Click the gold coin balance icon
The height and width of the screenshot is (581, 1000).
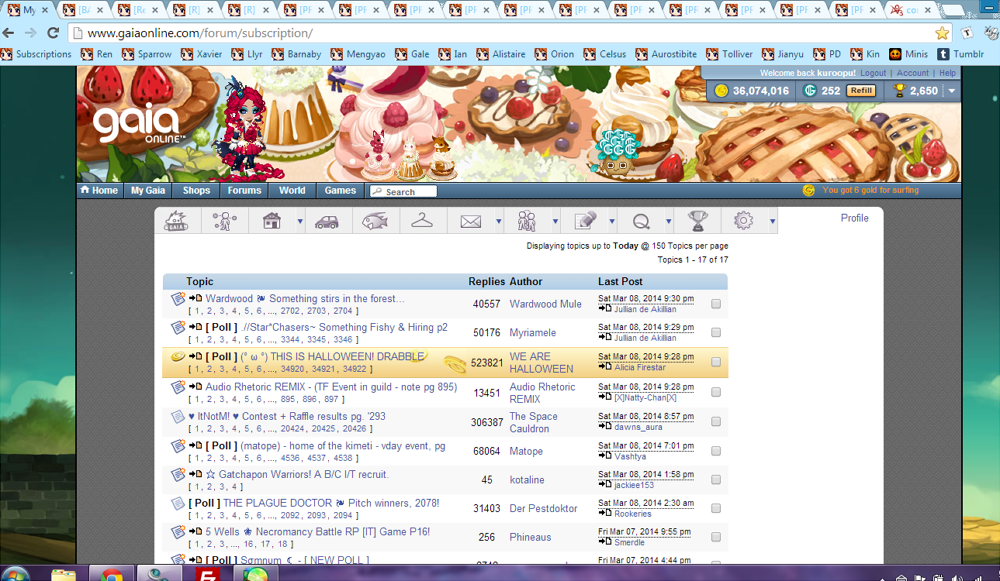pyautogui.click(x=721, y=91)
